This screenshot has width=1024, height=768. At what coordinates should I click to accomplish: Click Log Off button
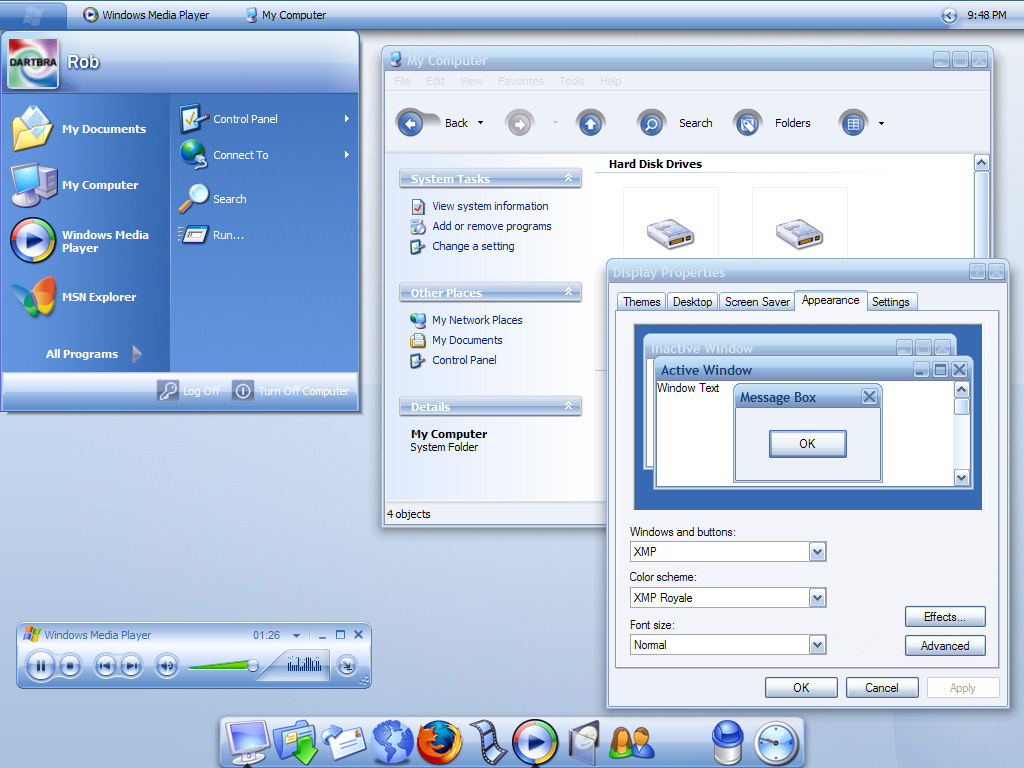[x=189, y=391]
